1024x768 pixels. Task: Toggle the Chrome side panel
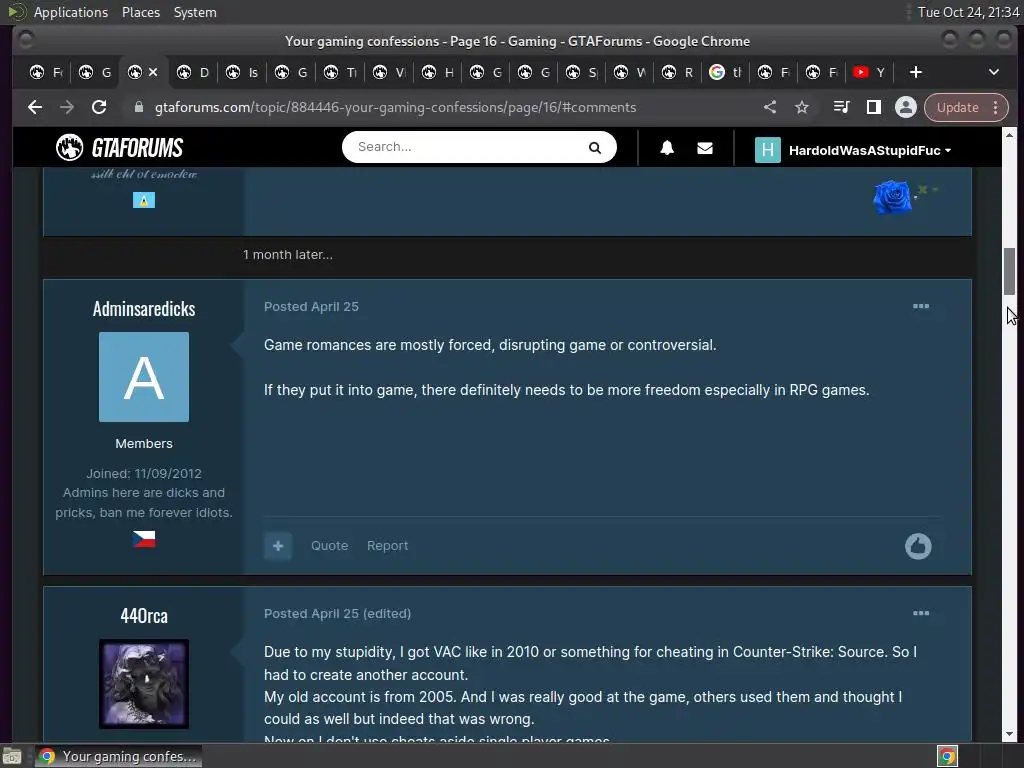click(x=873, y=107)
